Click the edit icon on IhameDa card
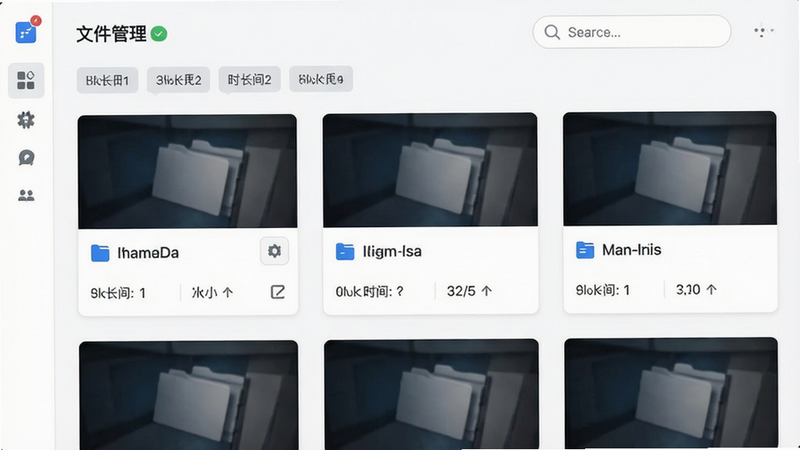Screen dimensions: 800x450 click(x=278, y=292)
